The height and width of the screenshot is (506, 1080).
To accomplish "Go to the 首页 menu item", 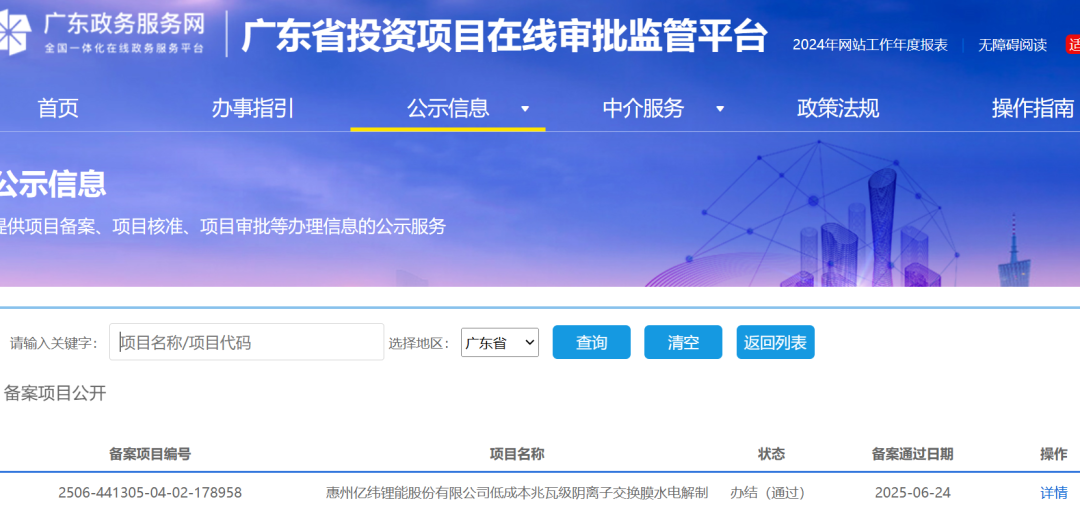I will [x=58, y=109].
